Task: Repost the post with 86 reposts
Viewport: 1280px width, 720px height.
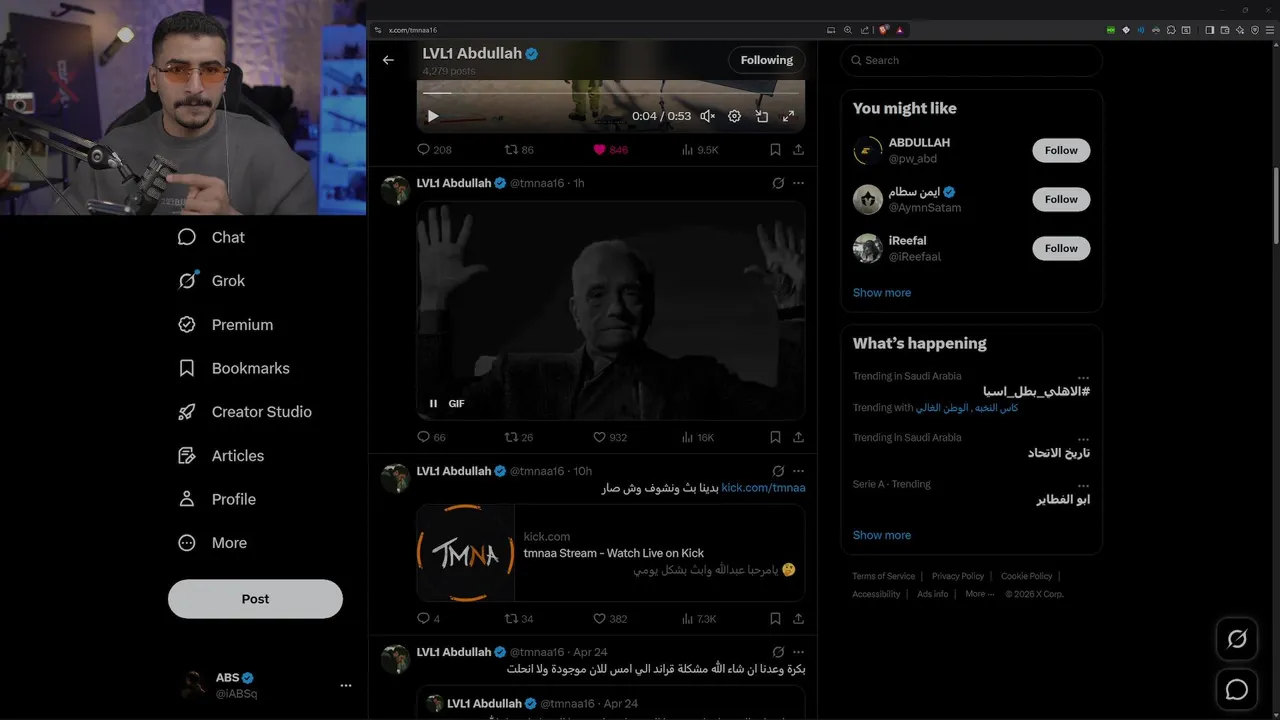Action: pyautogui.click(x=519, y=150)
